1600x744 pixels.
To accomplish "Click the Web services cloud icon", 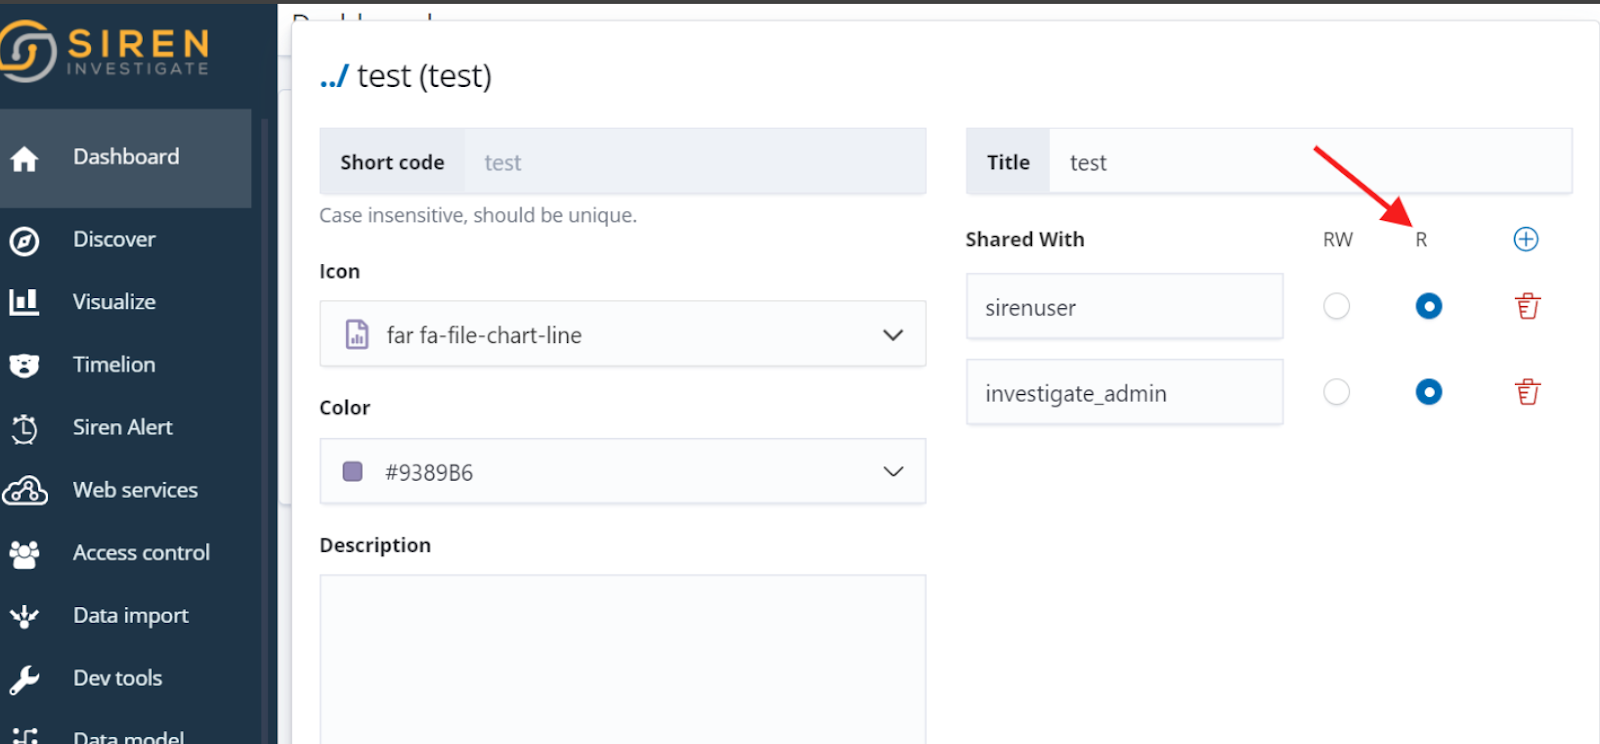I will tap(25, 491).
